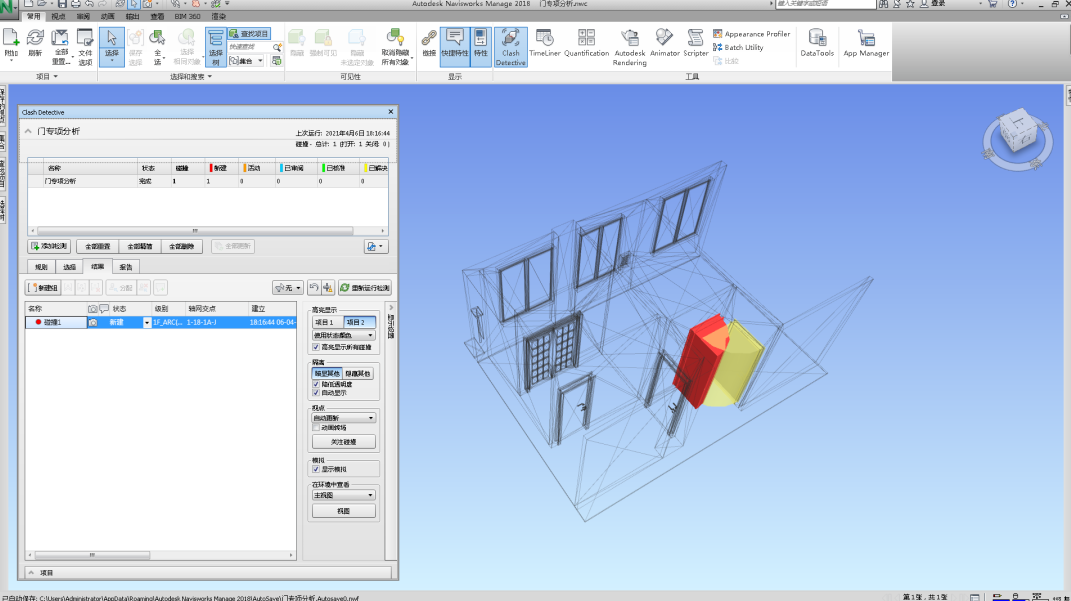
Task: Open the TimeLiner tool
Action: point(544,43)
